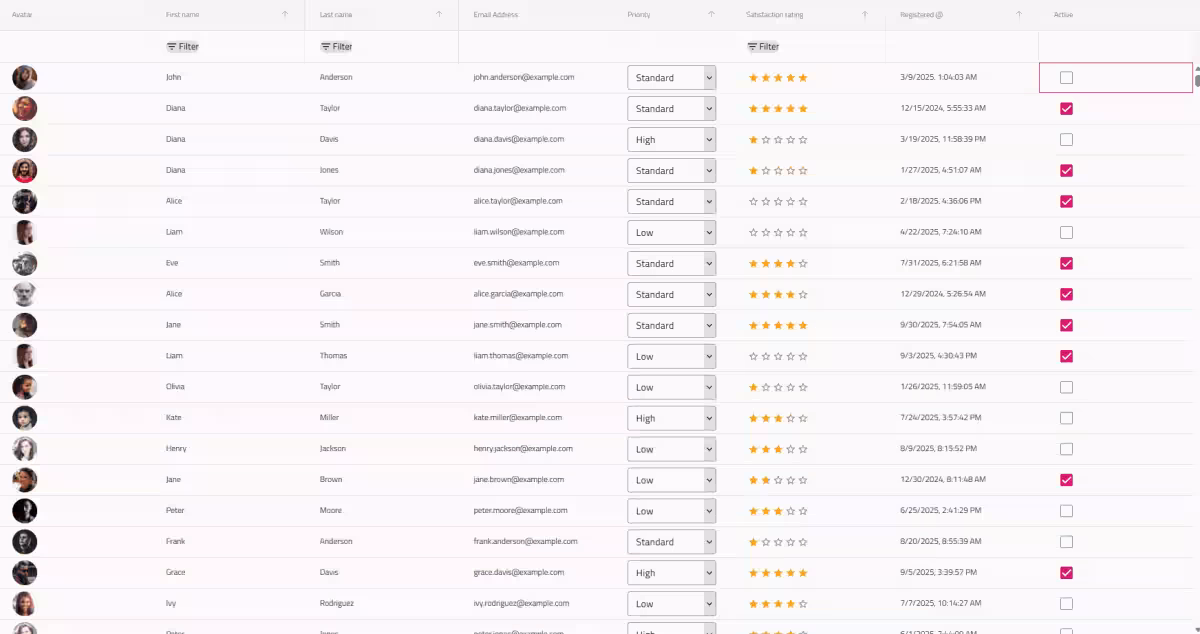Check Active box for Liam Wilson

(x=1066, y=233)
